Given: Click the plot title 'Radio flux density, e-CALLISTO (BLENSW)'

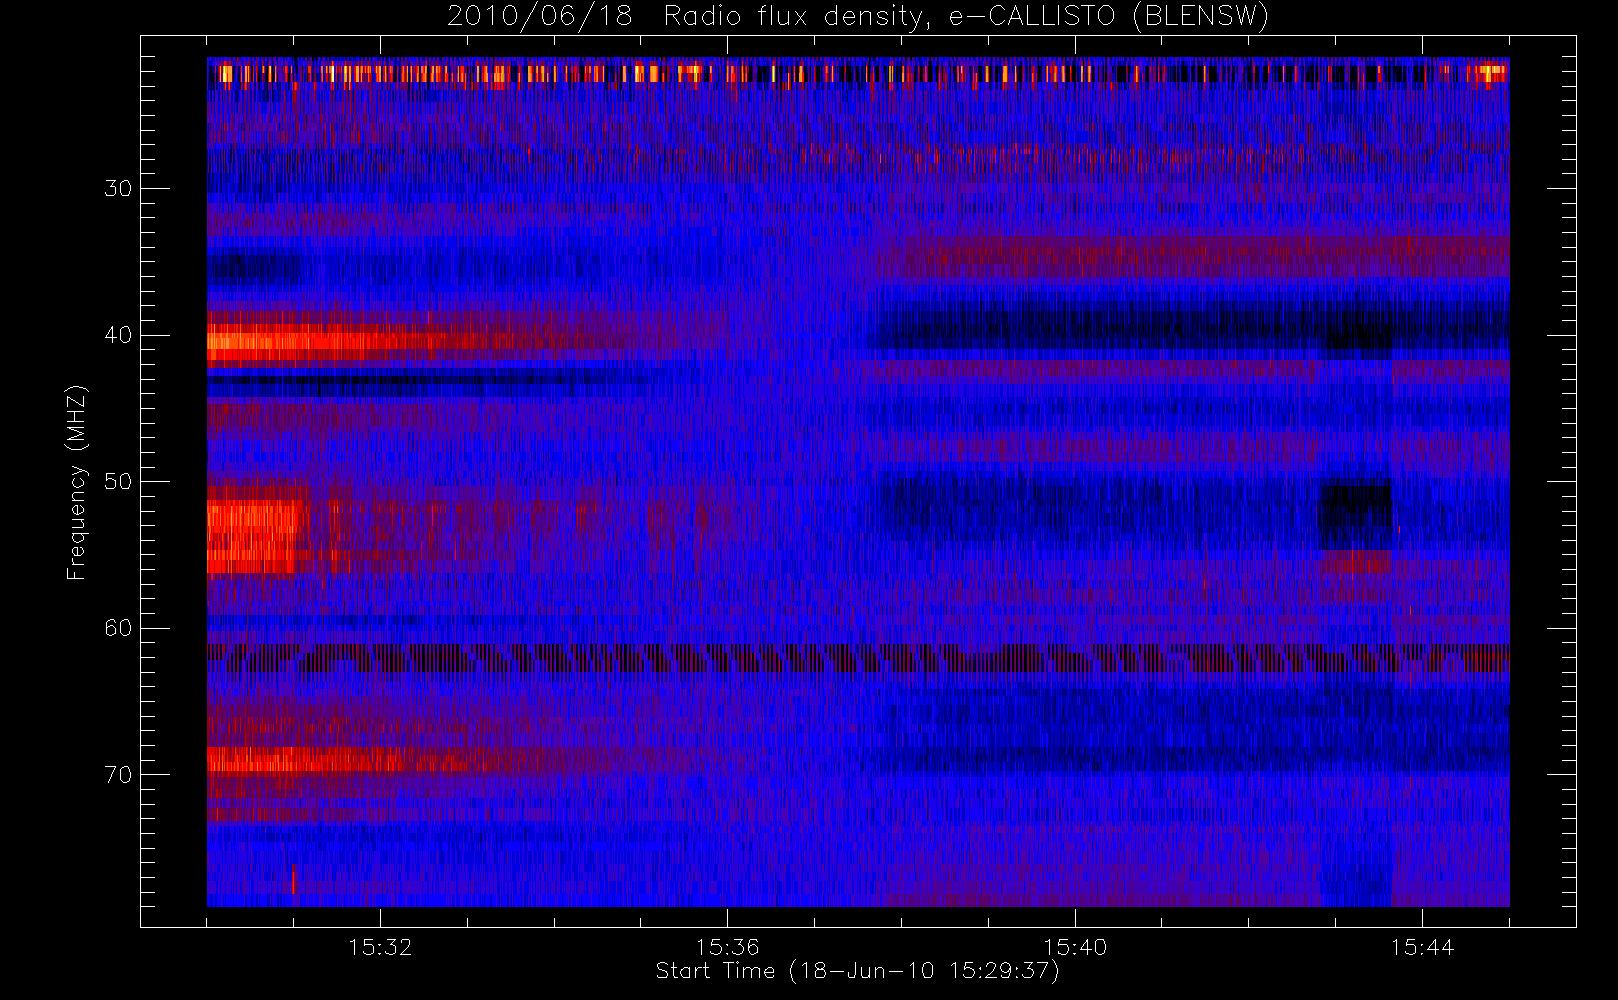Looking at the screenshot, I should pos(965,17).
